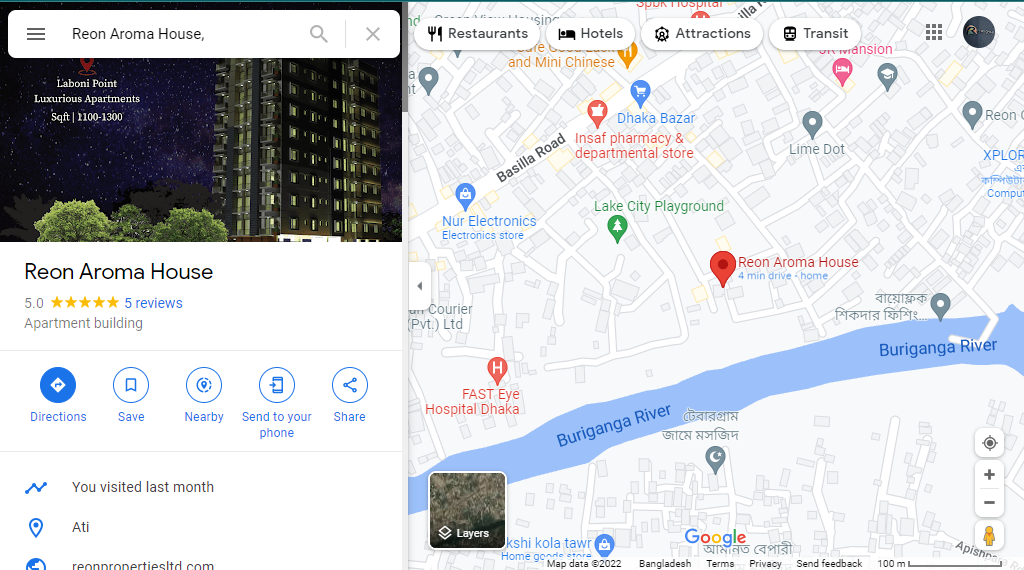Open the Google apps grid
1024x570 pixels.
pos(934,32)
